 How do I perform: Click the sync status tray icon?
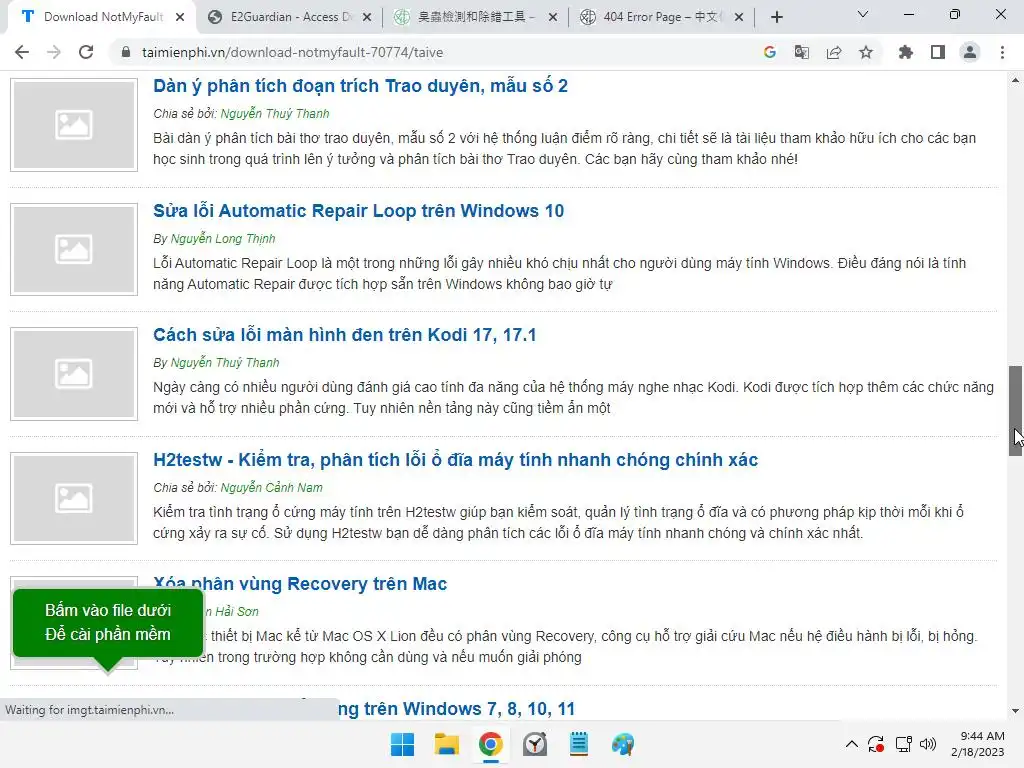click(876, 744)
